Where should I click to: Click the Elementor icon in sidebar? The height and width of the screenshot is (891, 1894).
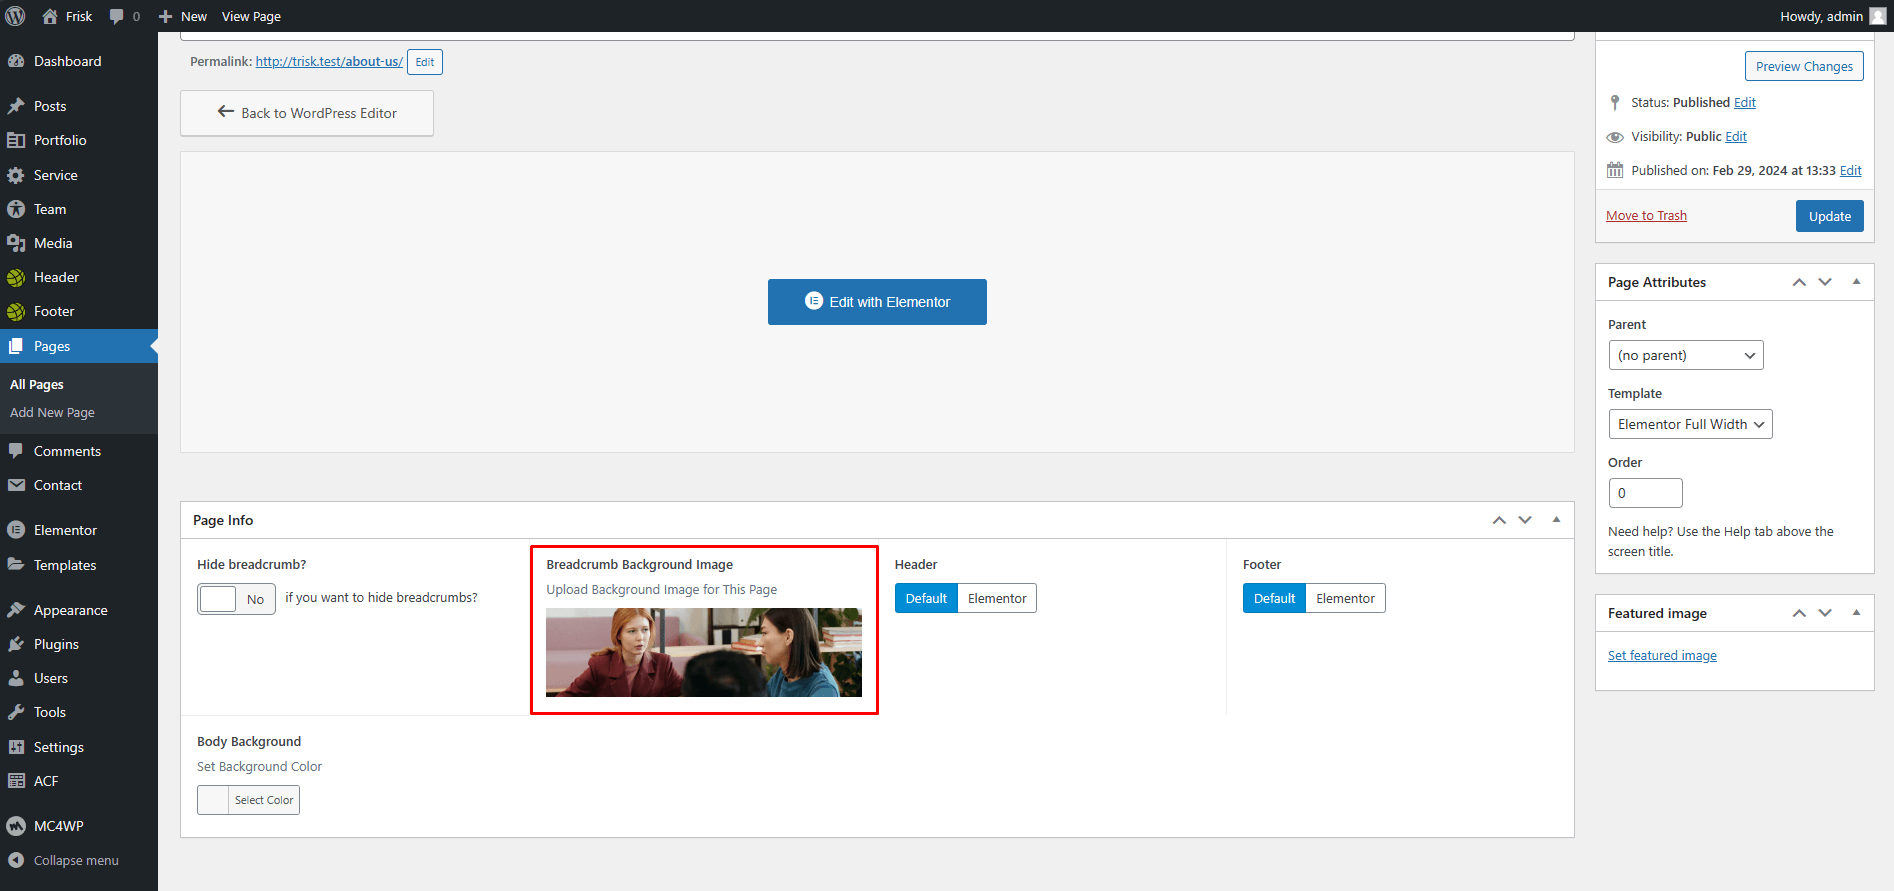tap(16, 530)
